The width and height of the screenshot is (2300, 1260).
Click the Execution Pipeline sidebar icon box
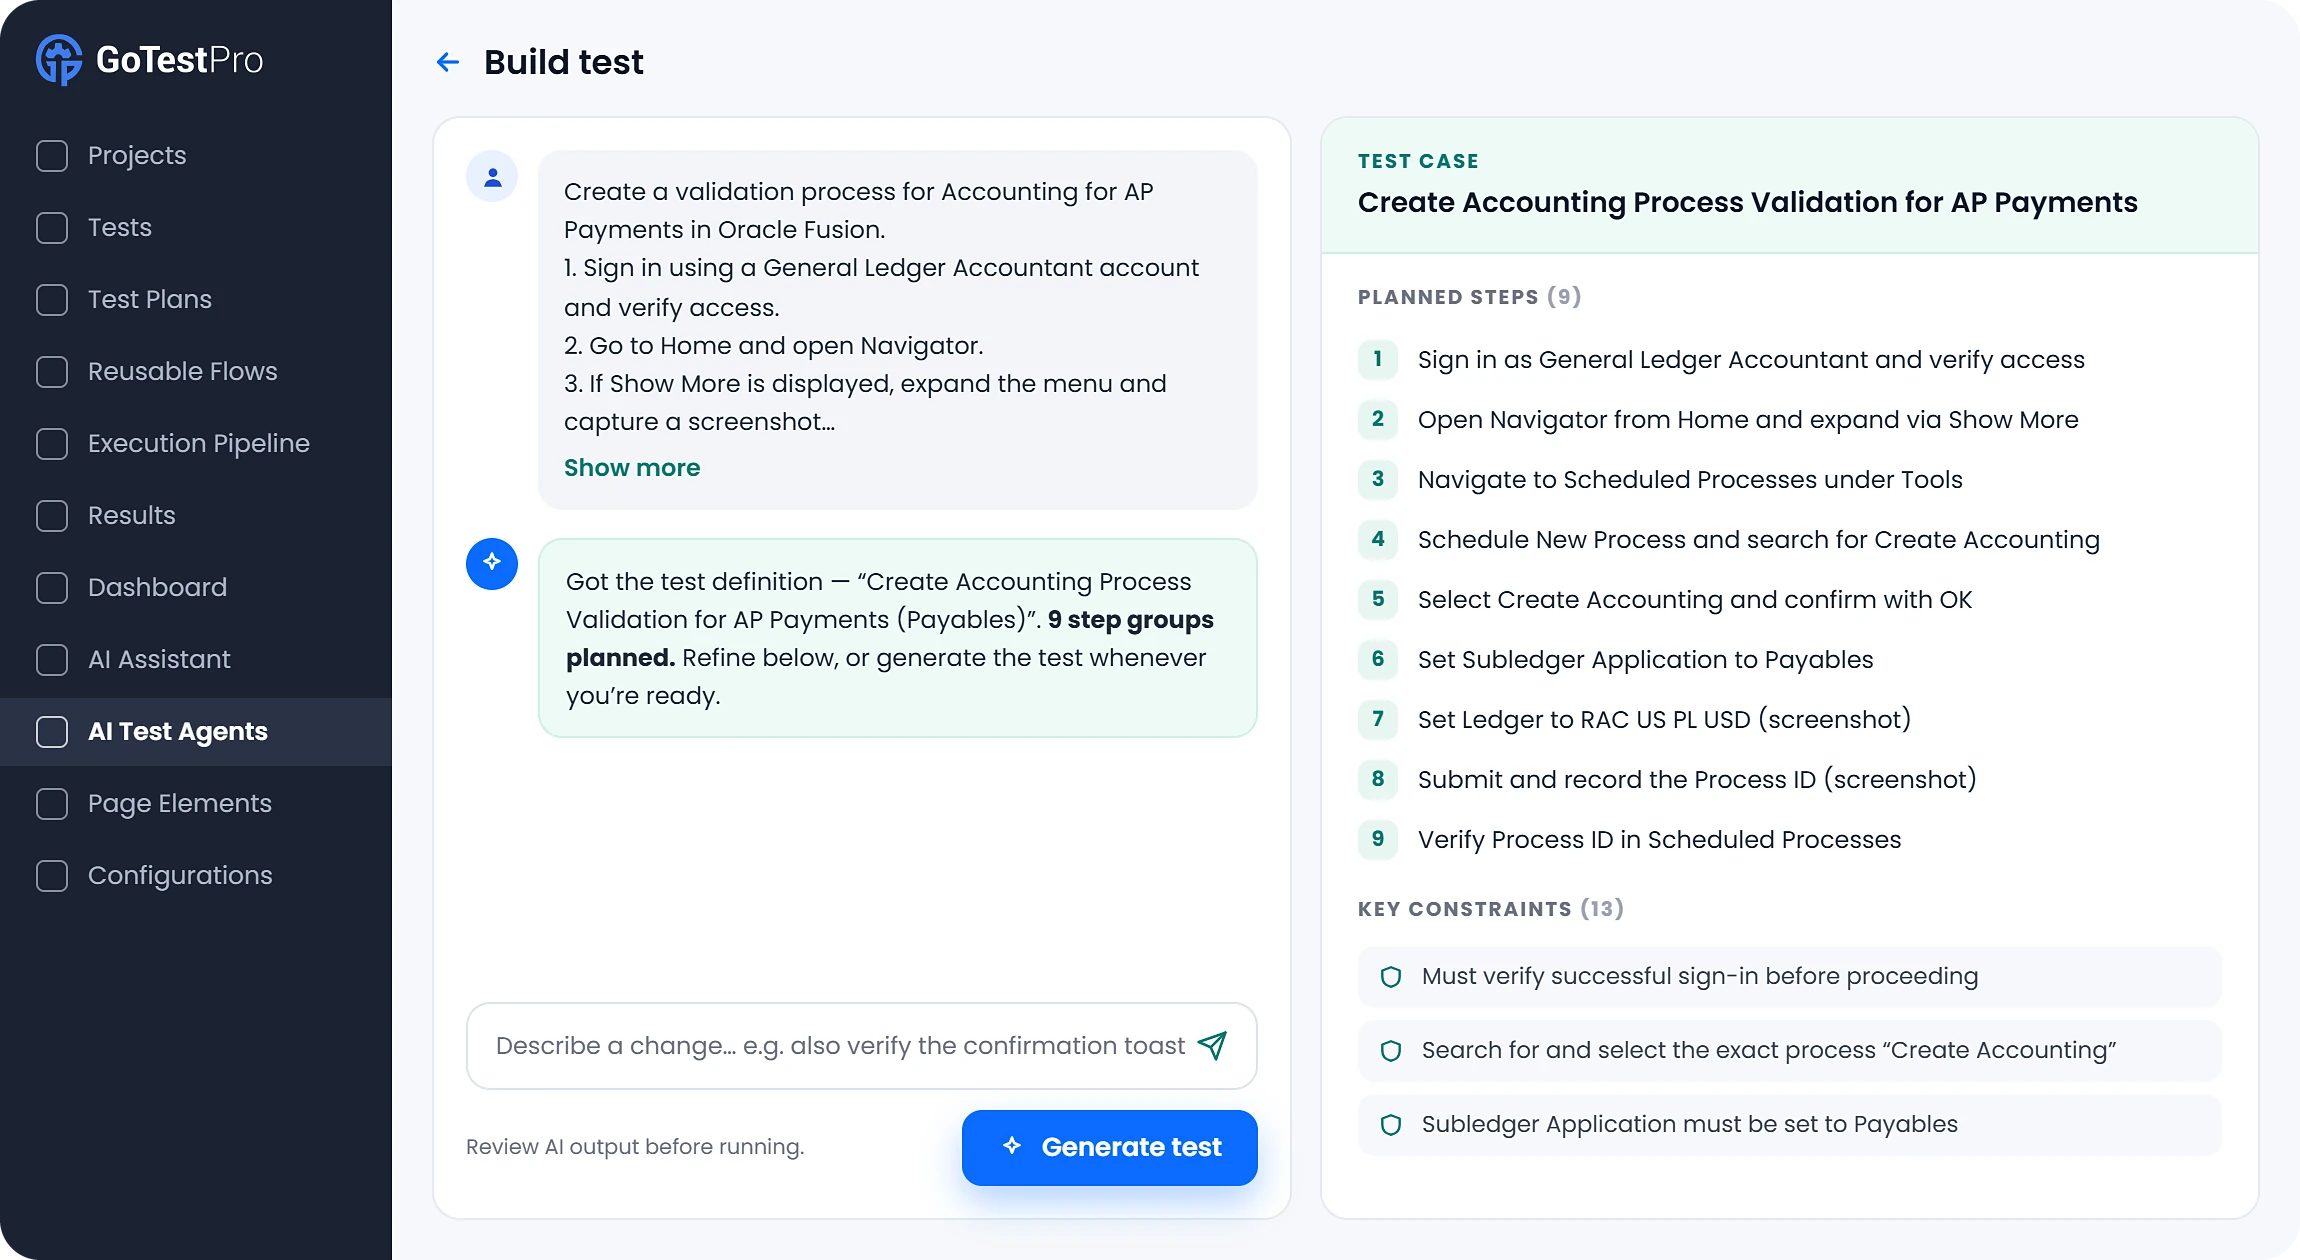(52, 444)
